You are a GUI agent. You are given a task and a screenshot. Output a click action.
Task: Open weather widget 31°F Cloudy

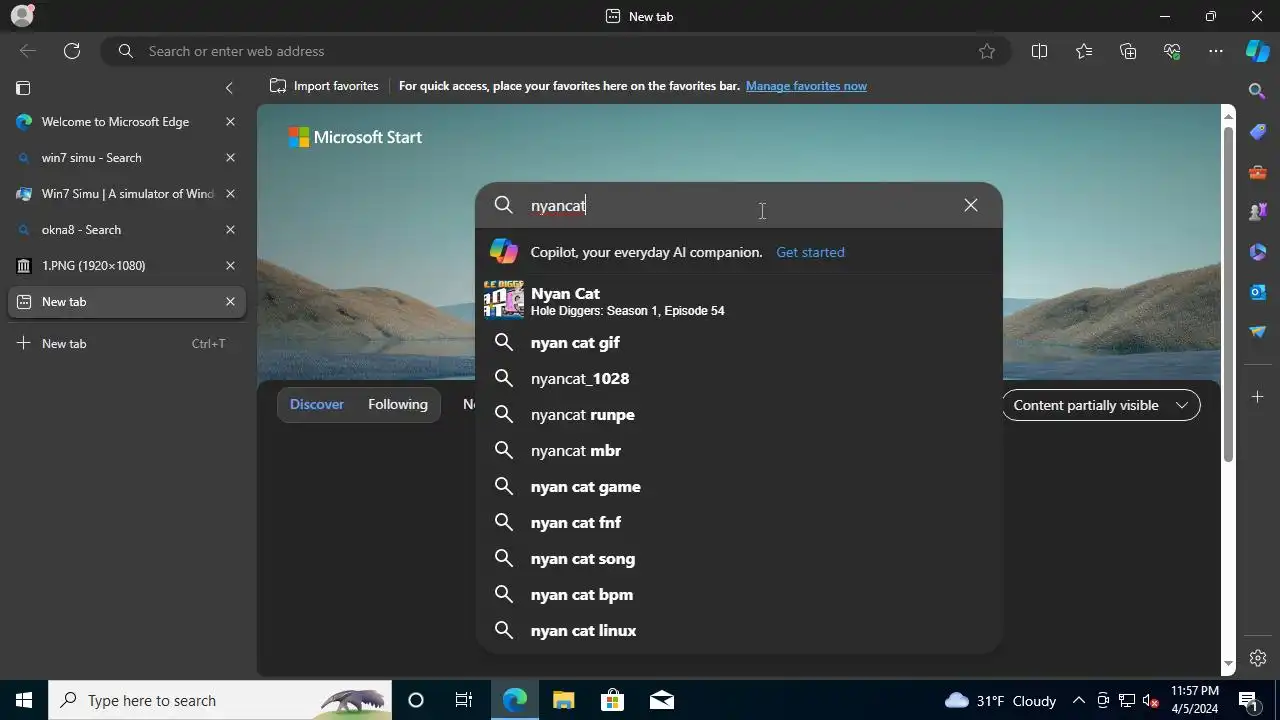[1000, 700]
